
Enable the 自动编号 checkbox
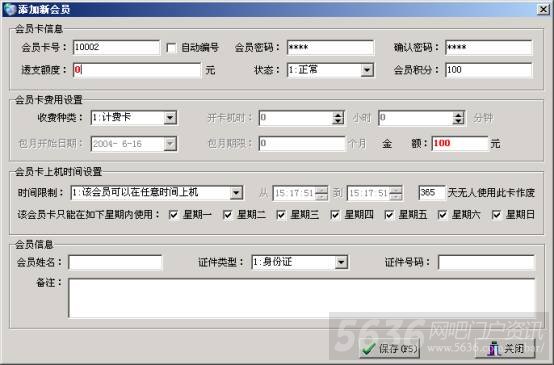point(171,48)
